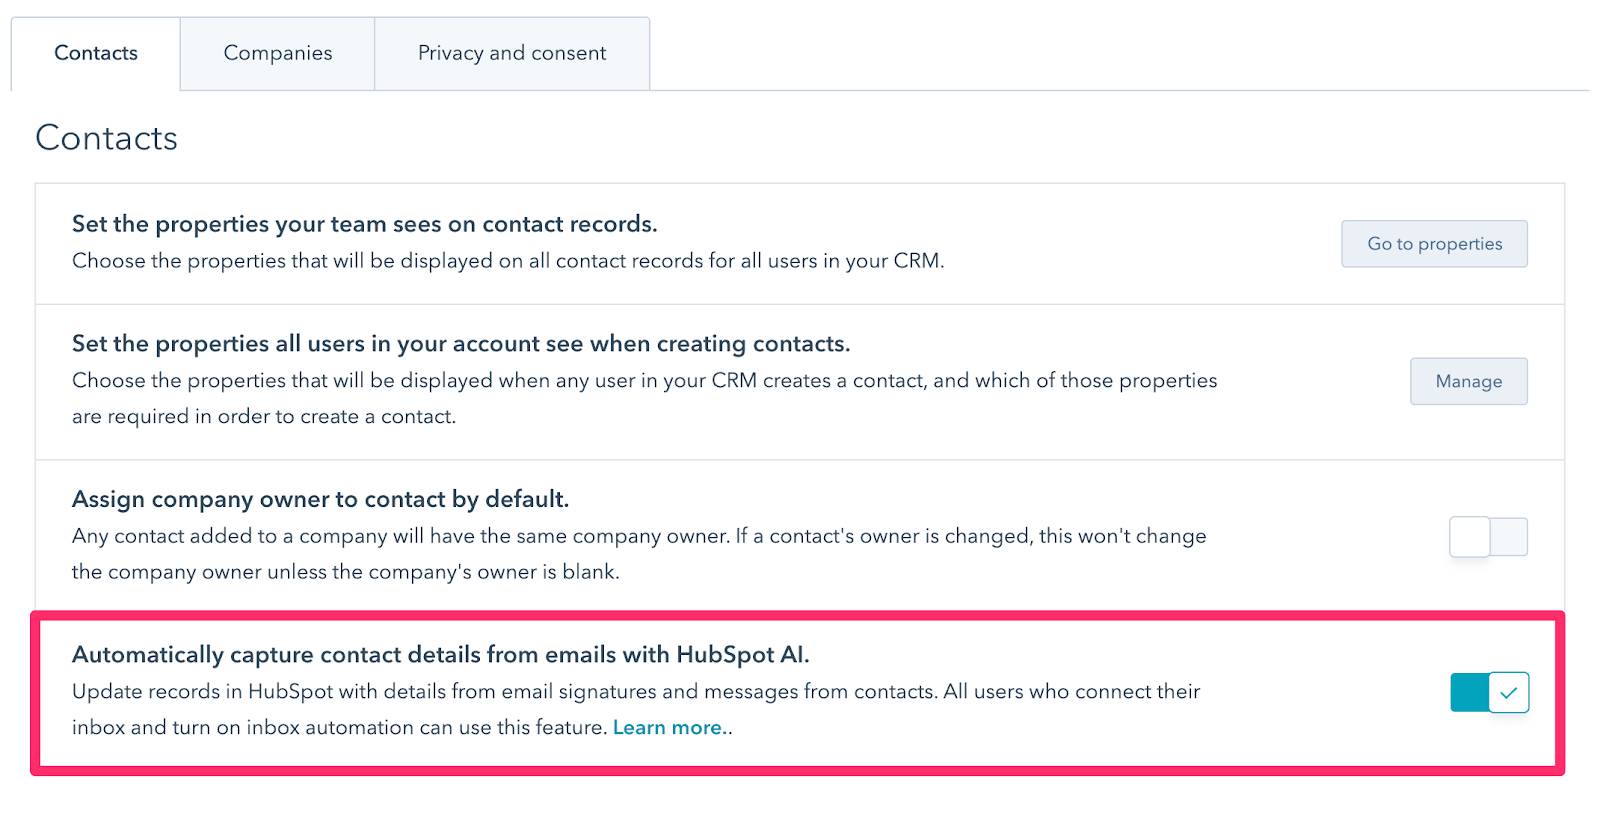Enable Assign company owner to contact toggle
1600x827 pixels.
1488,537
